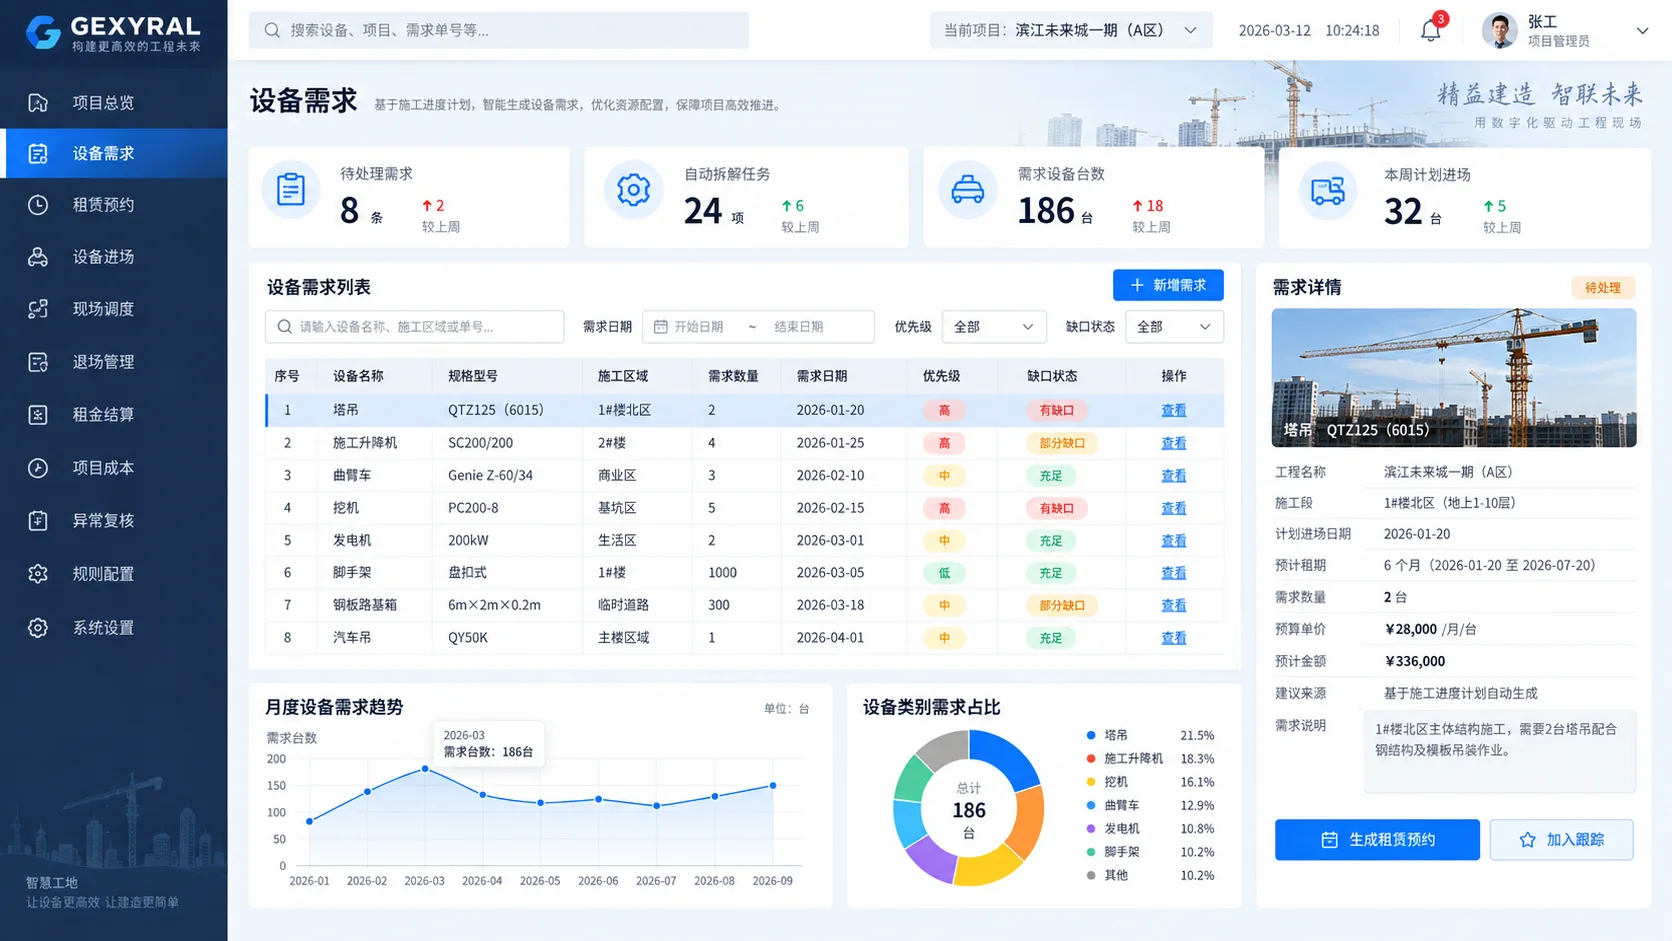
Task: Click the 异常复核 sidebar icon
Action: (x=38, y=520)
